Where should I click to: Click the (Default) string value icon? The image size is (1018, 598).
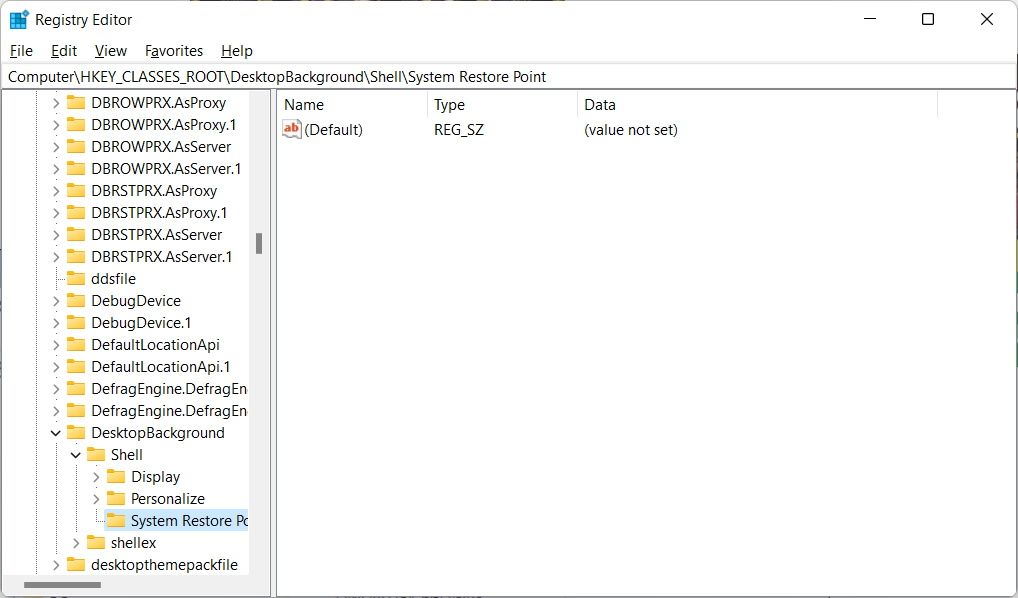tap(291, 129)
